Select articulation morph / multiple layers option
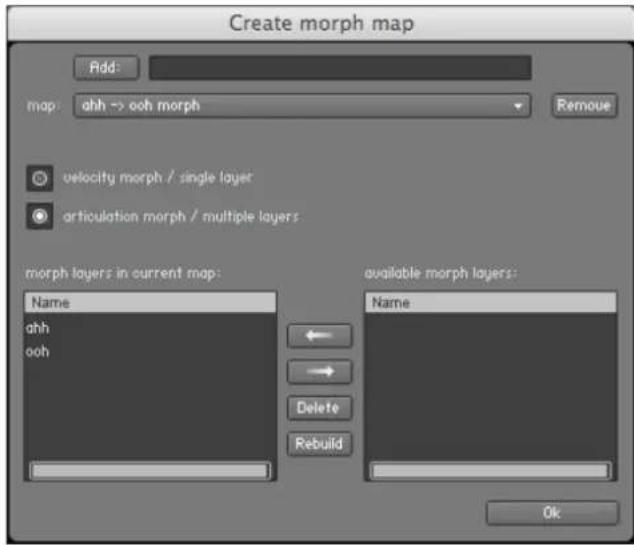 point(40,216)
